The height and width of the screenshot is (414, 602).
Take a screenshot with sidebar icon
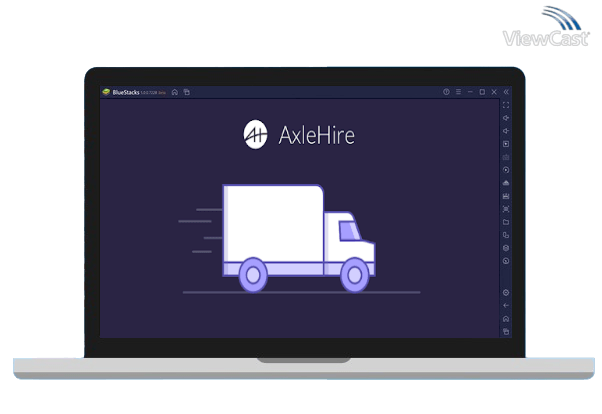pyautogui.click(x=506, y=209)
